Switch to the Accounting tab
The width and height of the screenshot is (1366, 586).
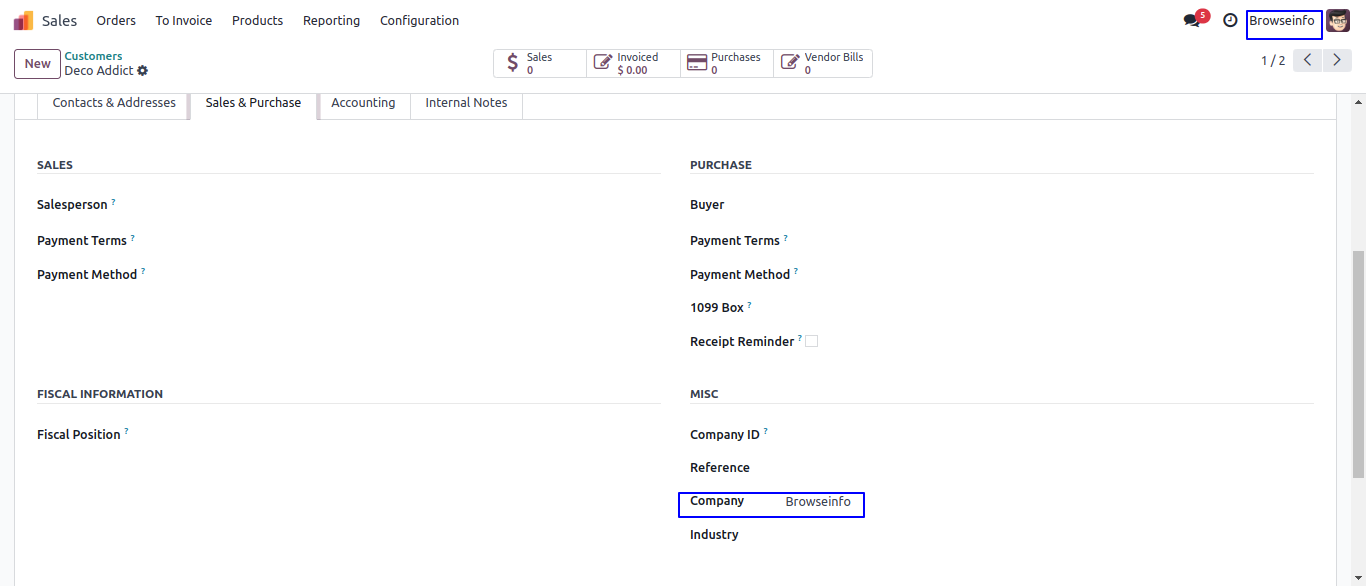(363, 103)
